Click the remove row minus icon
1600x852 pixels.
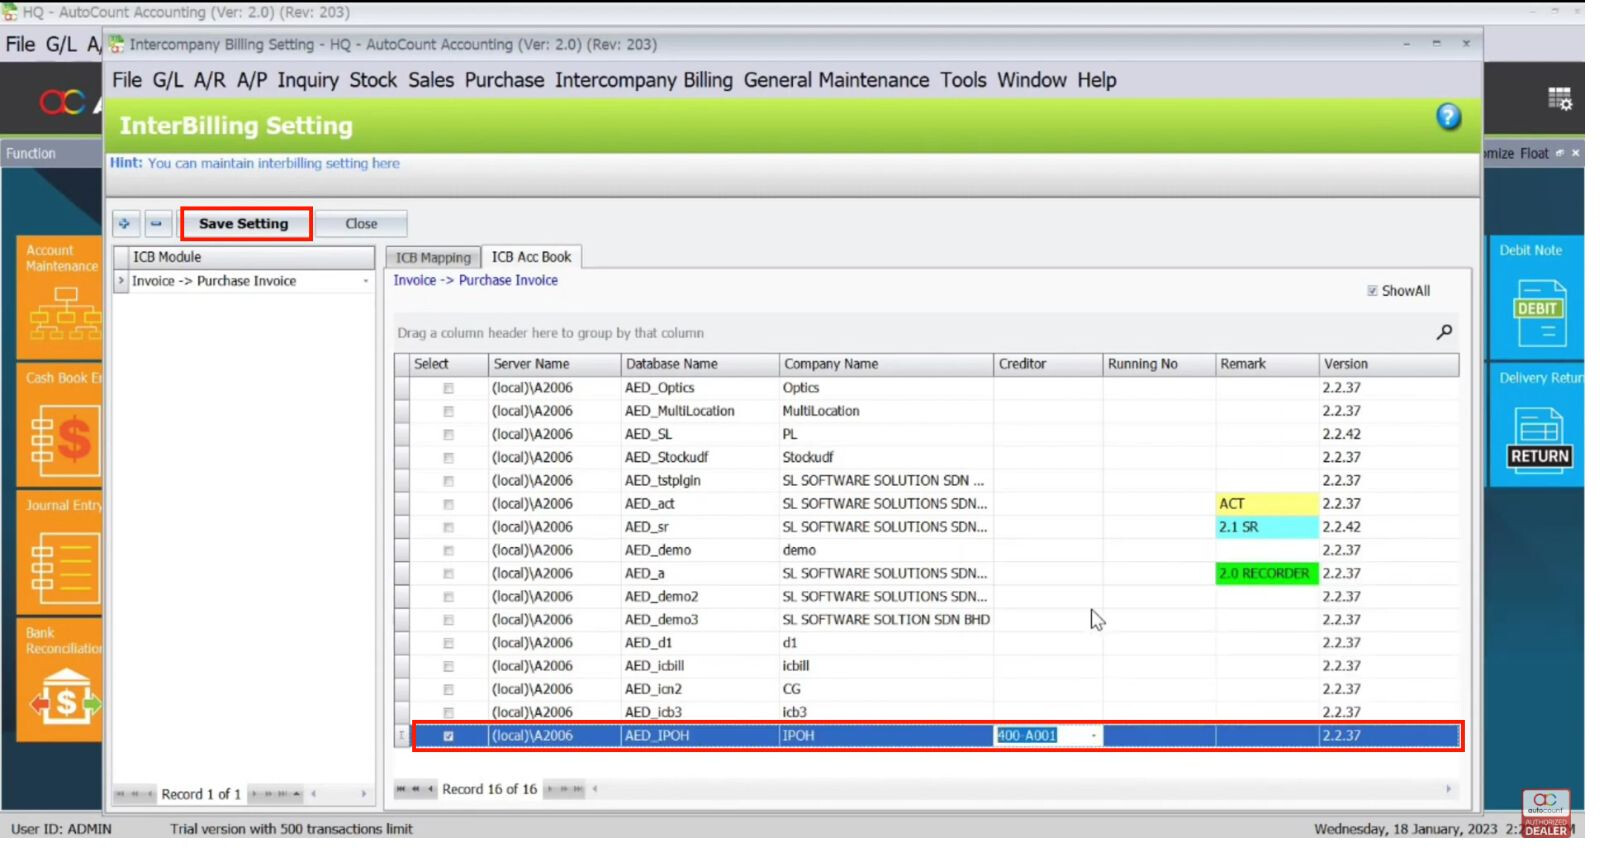pos(156,224)
